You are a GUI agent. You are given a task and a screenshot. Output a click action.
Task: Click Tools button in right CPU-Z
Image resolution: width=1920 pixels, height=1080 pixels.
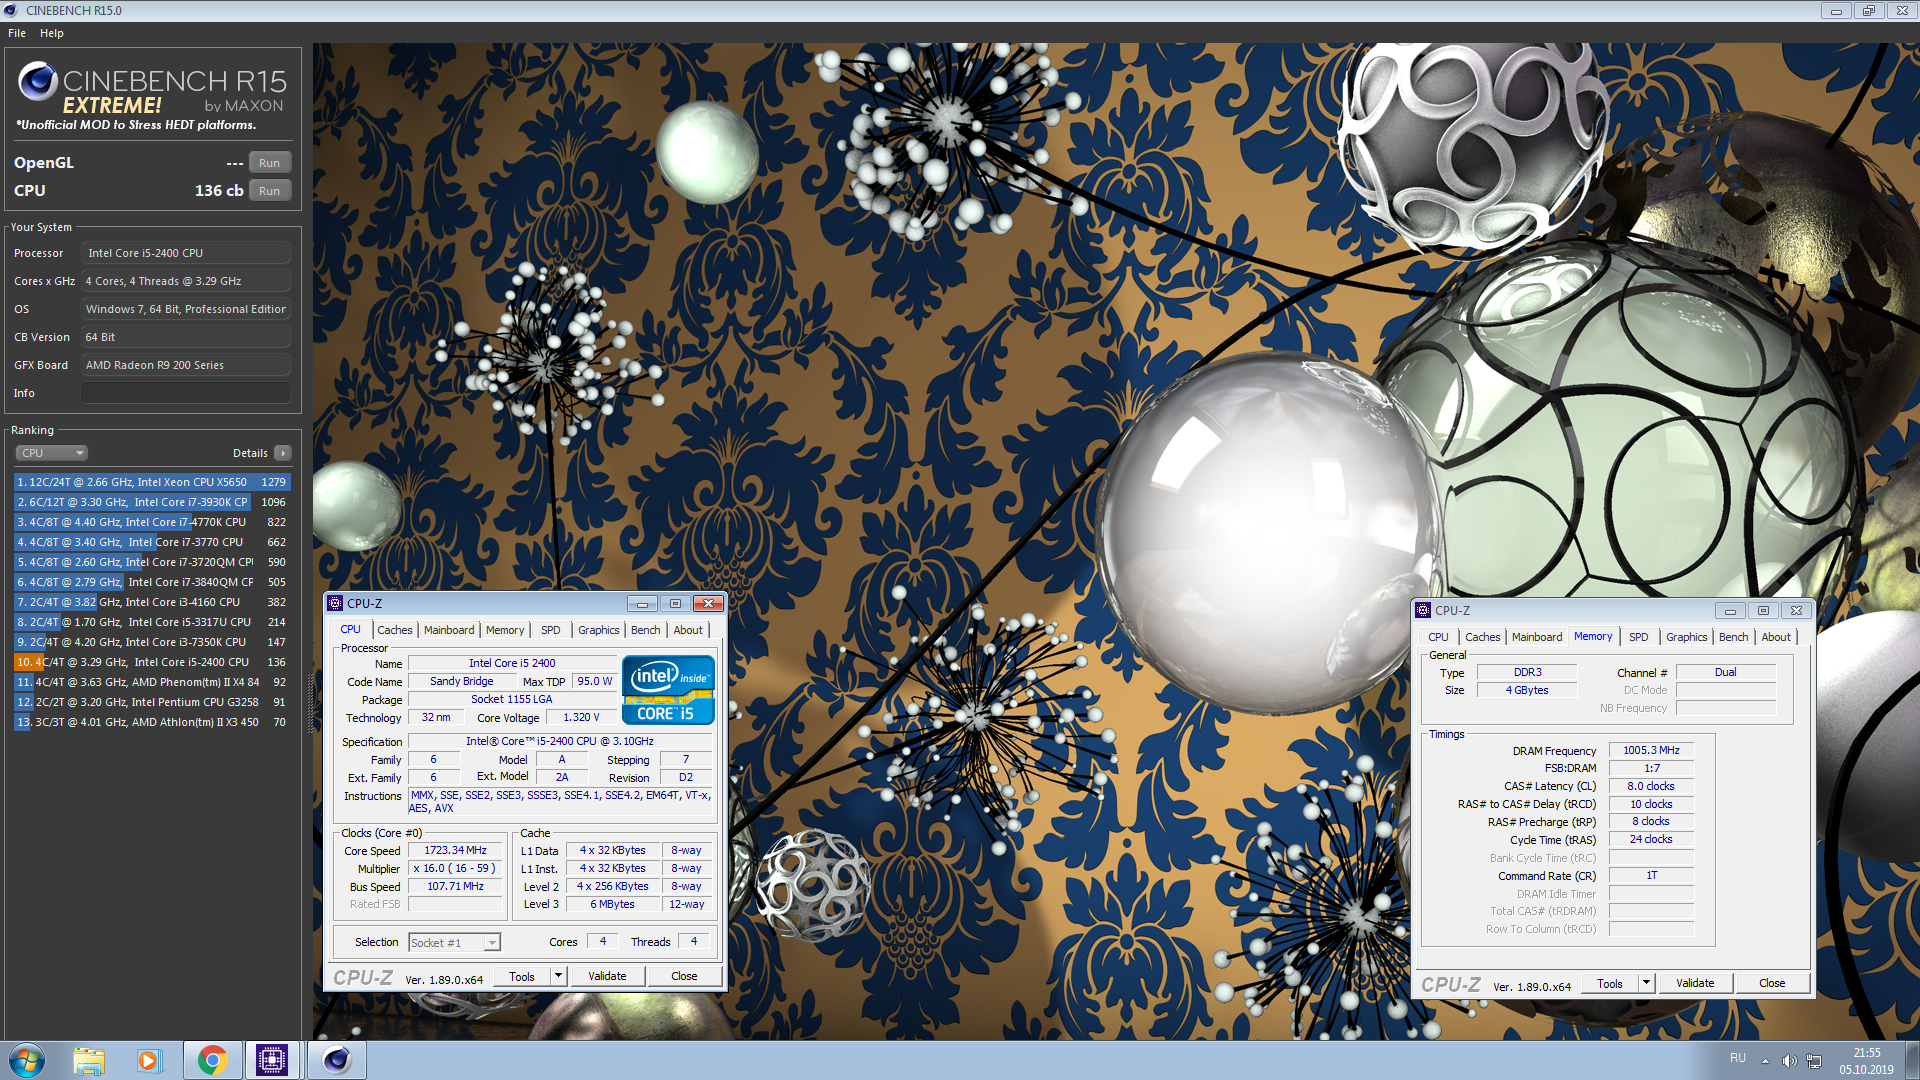[1610, 984]
